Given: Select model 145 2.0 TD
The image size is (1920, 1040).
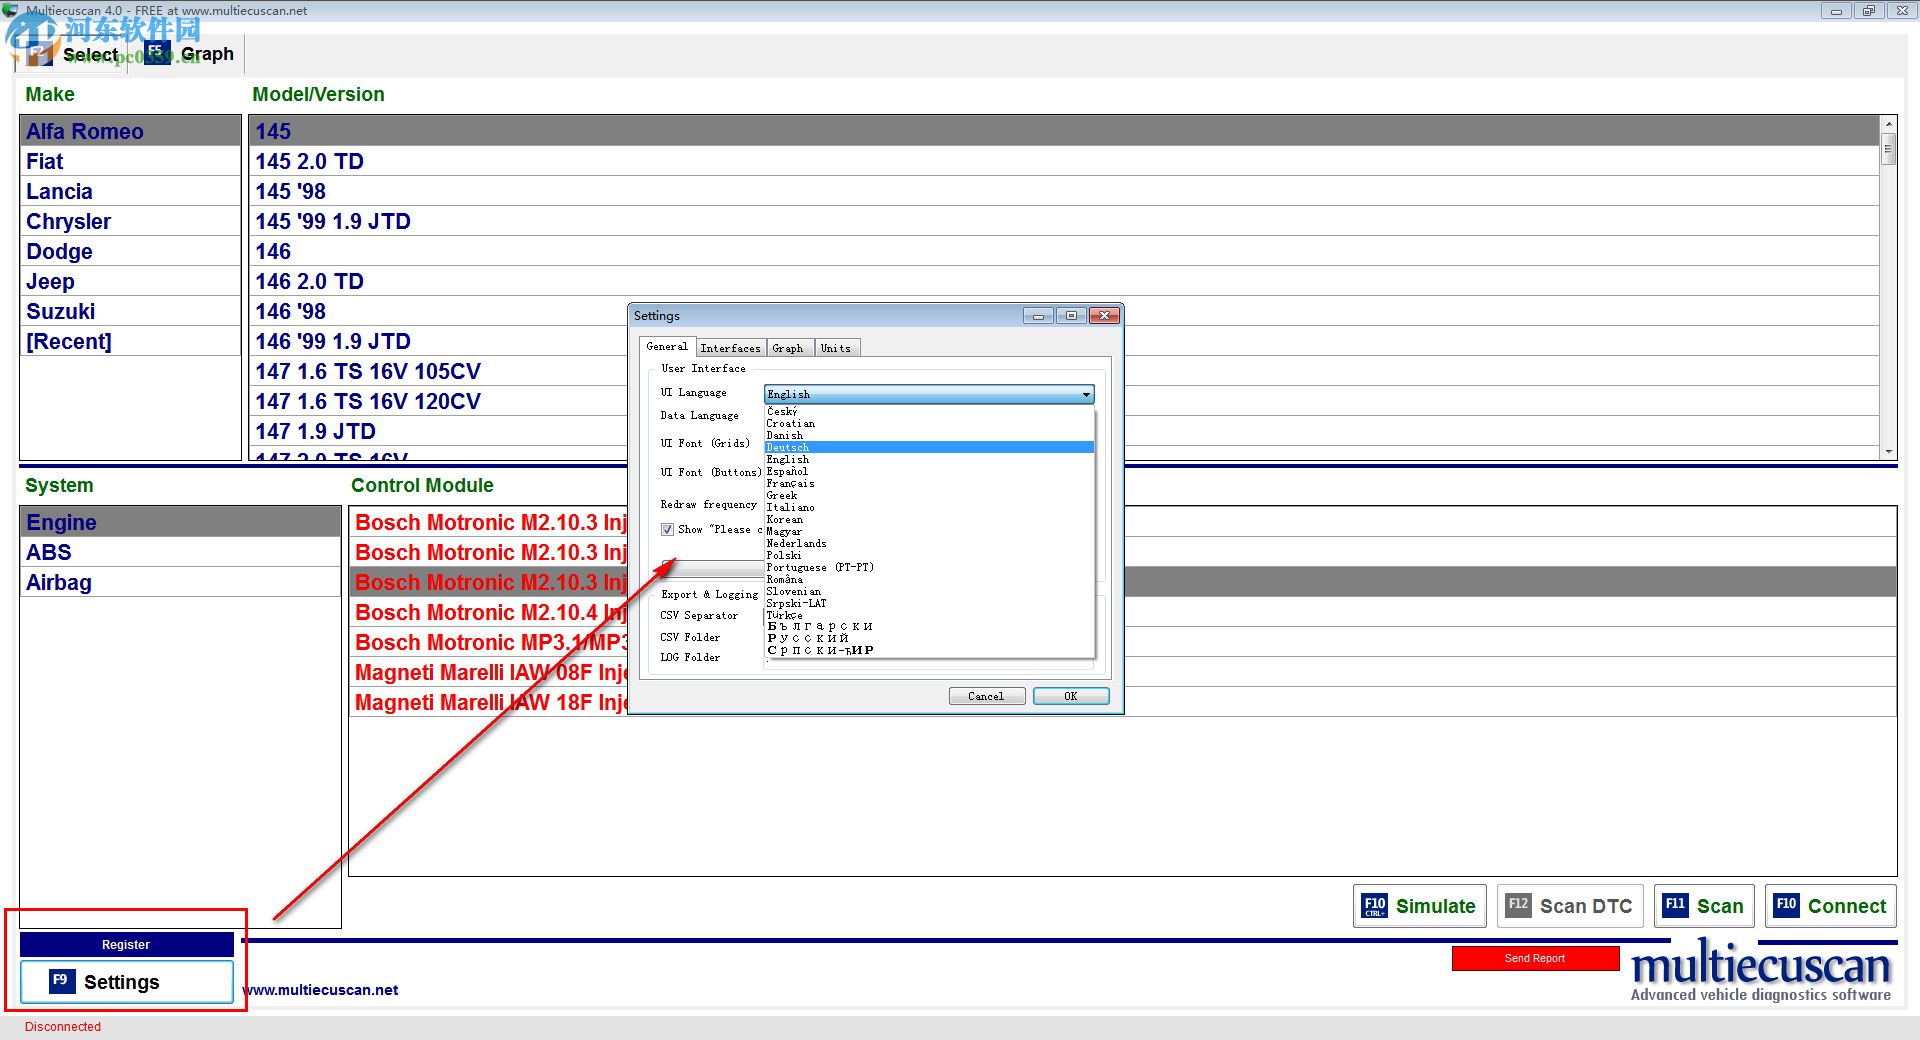Looking at the screenshot, I should coord(1064,161).
